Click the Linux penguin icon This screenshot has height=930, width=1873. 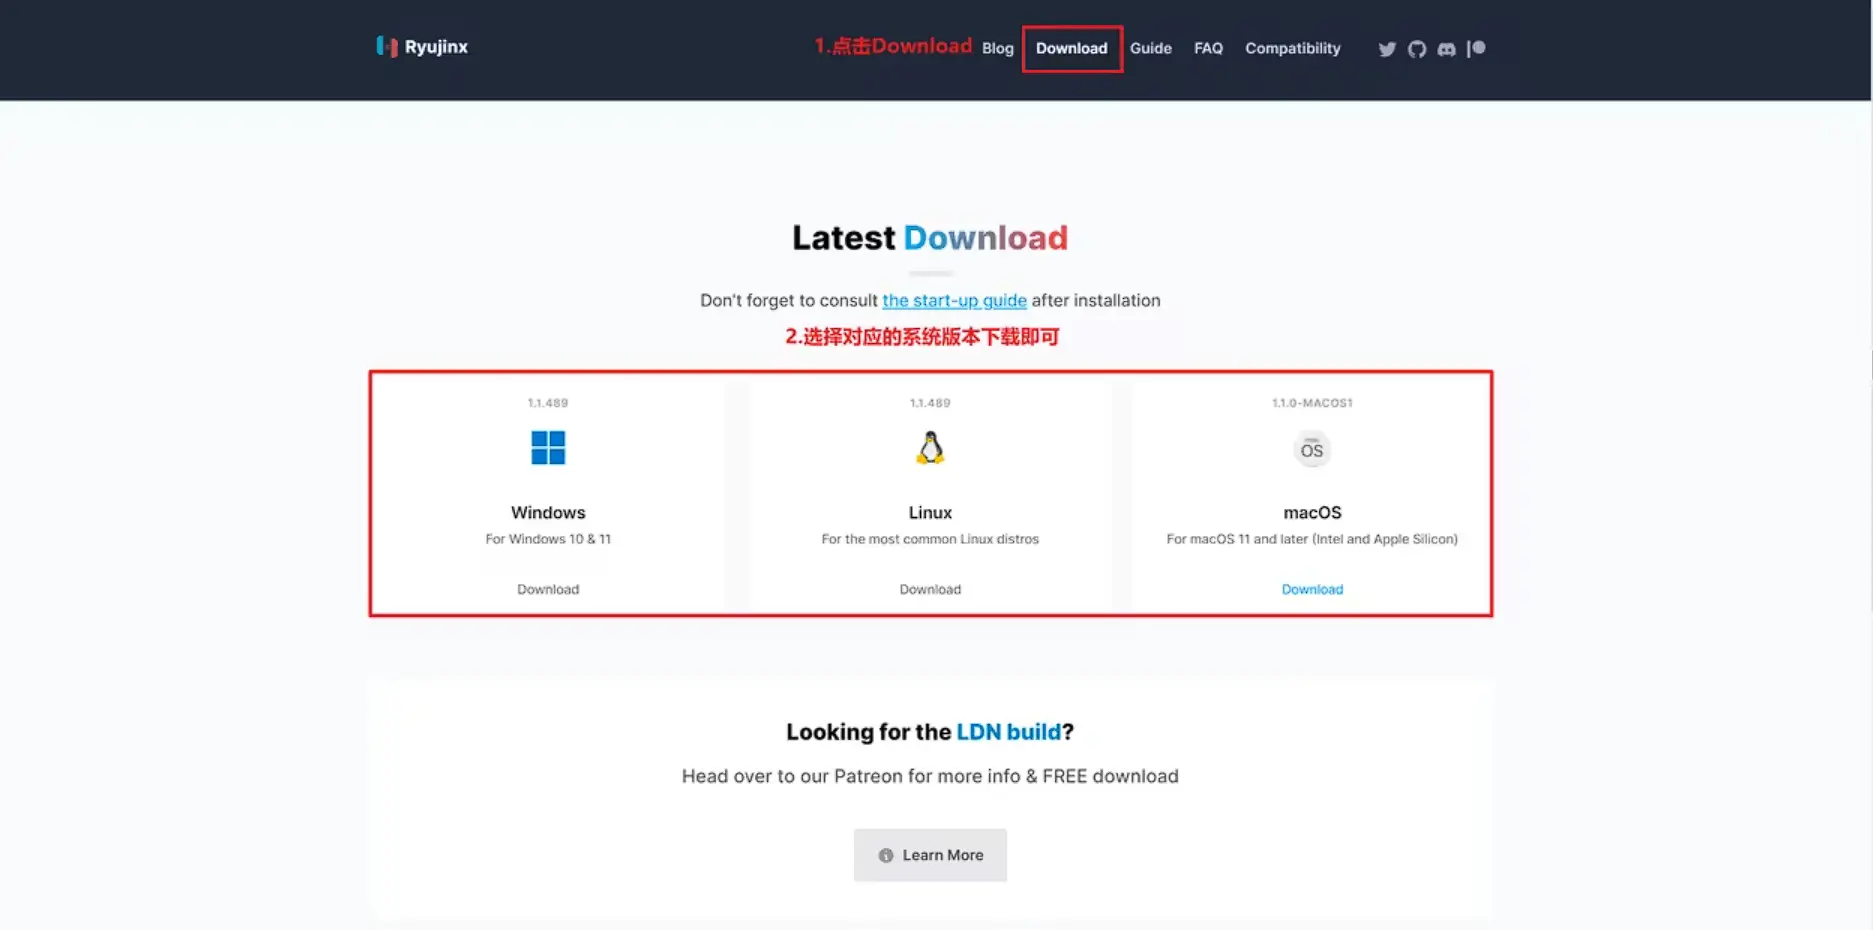tap(930, 448)
